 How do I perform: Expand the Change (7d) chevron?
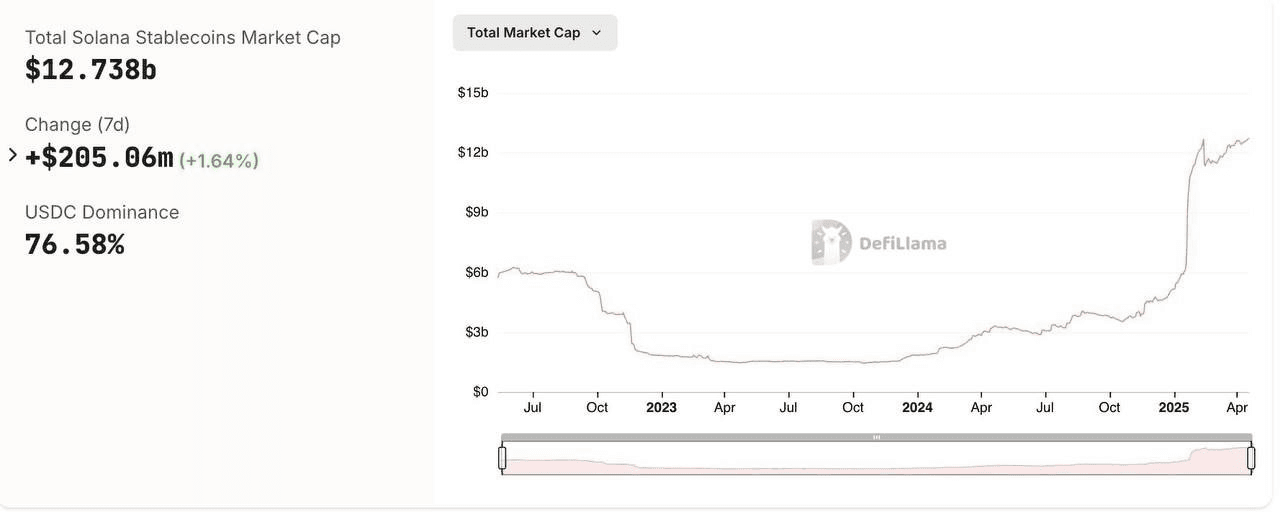click(x=12, y=155)
